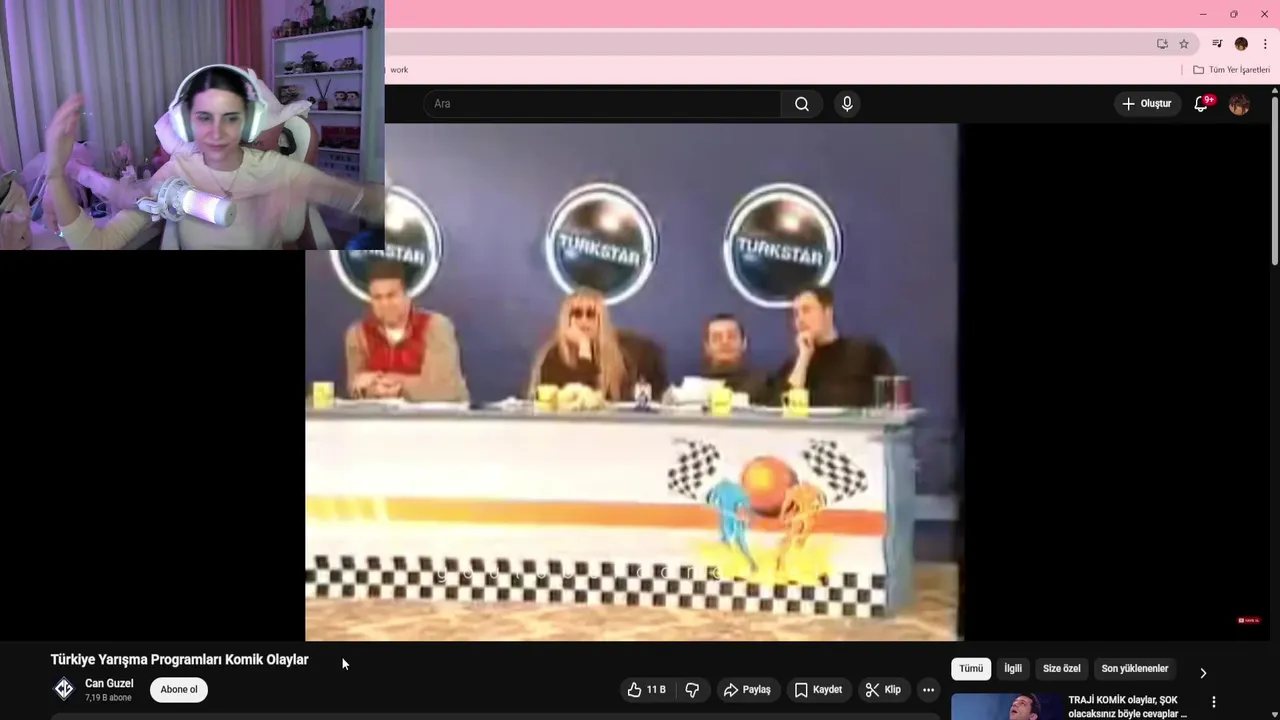Like the video with 11 B likes
Screen dimensions: 1280x720
646,690
